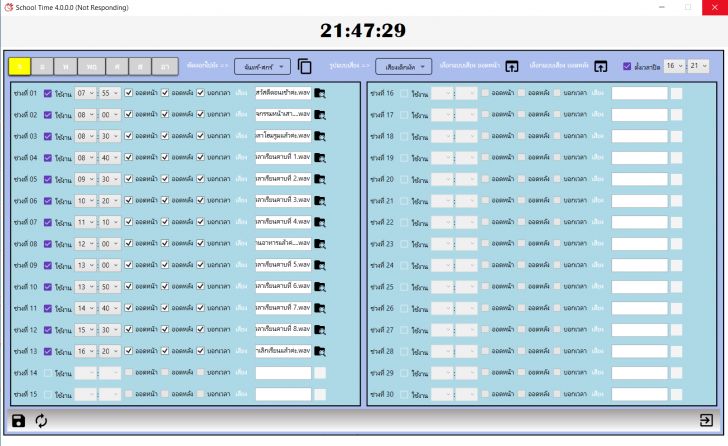Enable ใช้งาน checkbox for period 25
The image size is (728, 446).
tap(404, 287)
